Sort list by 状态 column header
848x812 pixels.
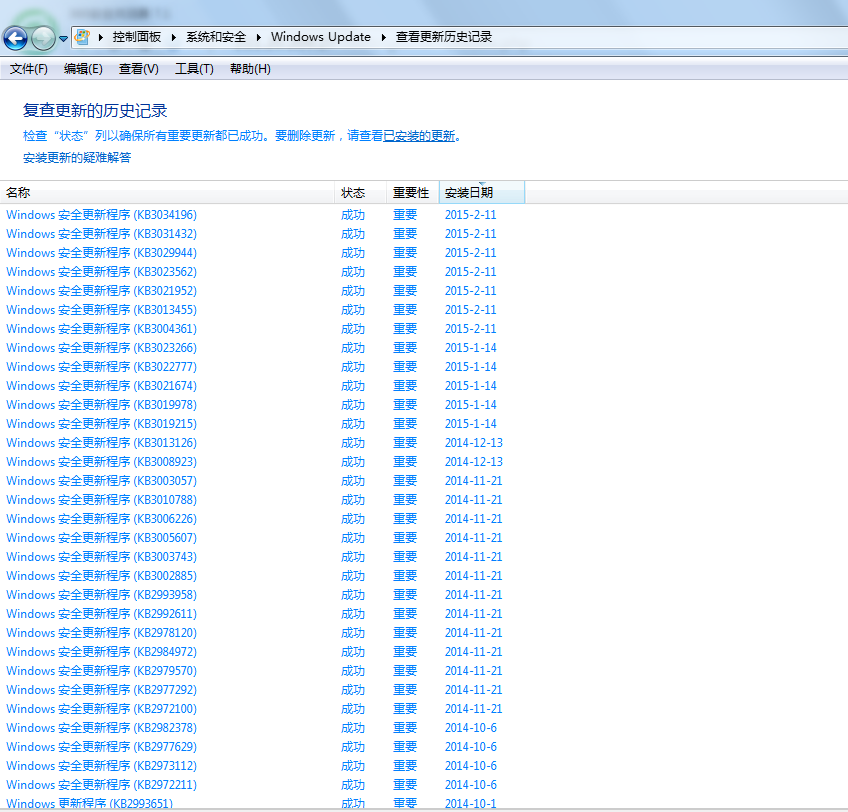coord(353,193)
